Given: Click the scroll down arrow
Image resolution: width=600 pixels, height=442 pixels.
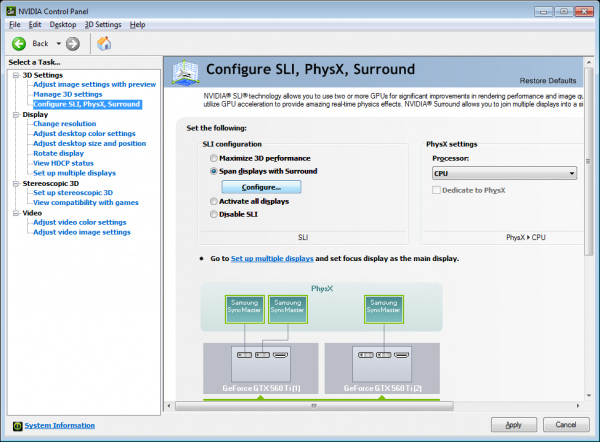Looking at the screenshot, I should click(x=589, y=396).
